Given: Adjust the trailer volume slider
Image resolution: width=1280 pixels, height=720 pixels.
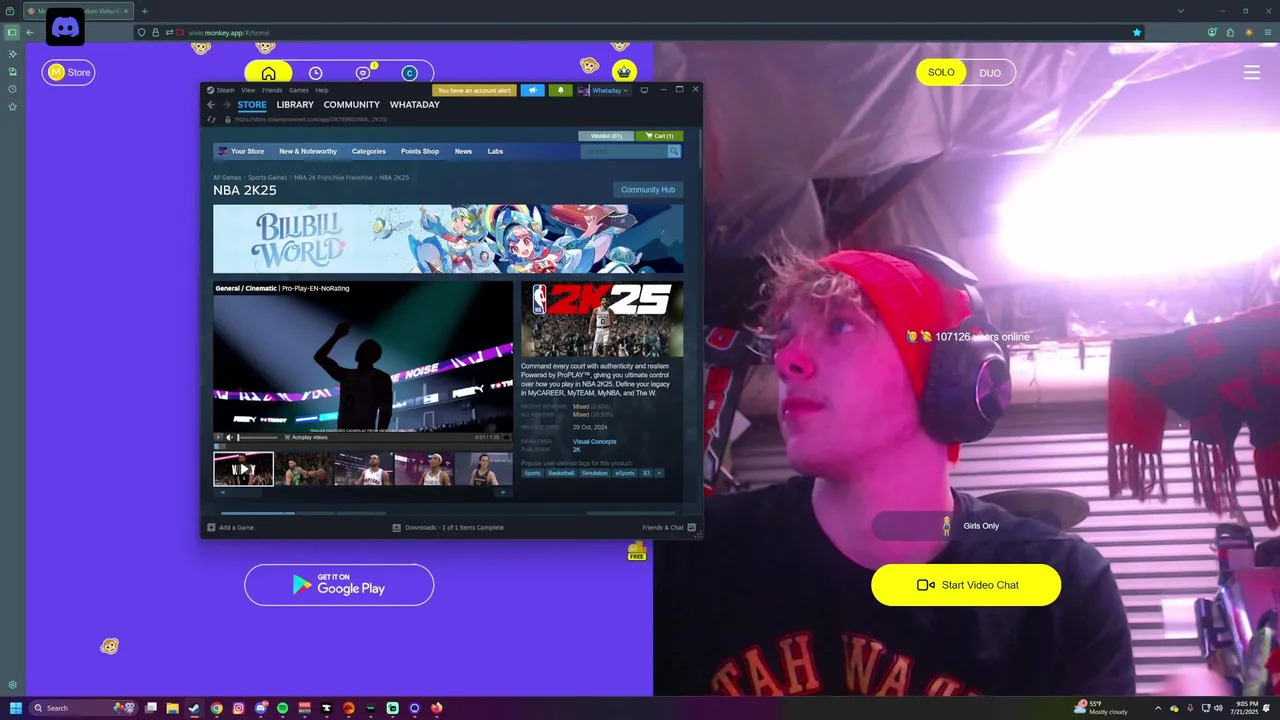Looking at the screenshot, I should click(258, 437).
